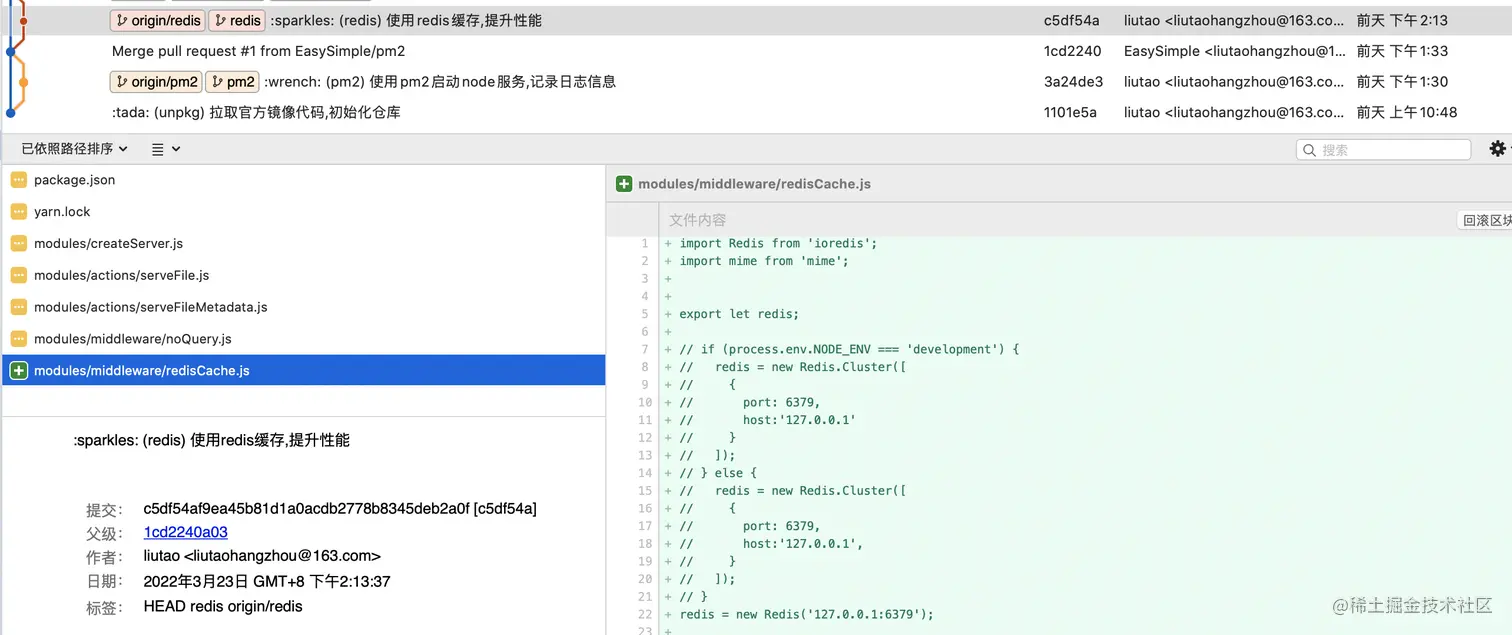Click added status icon of redisCache.js row
The width and height of the screenshot is (1512, 635).
pyautogui.click(x=18, y=371)
